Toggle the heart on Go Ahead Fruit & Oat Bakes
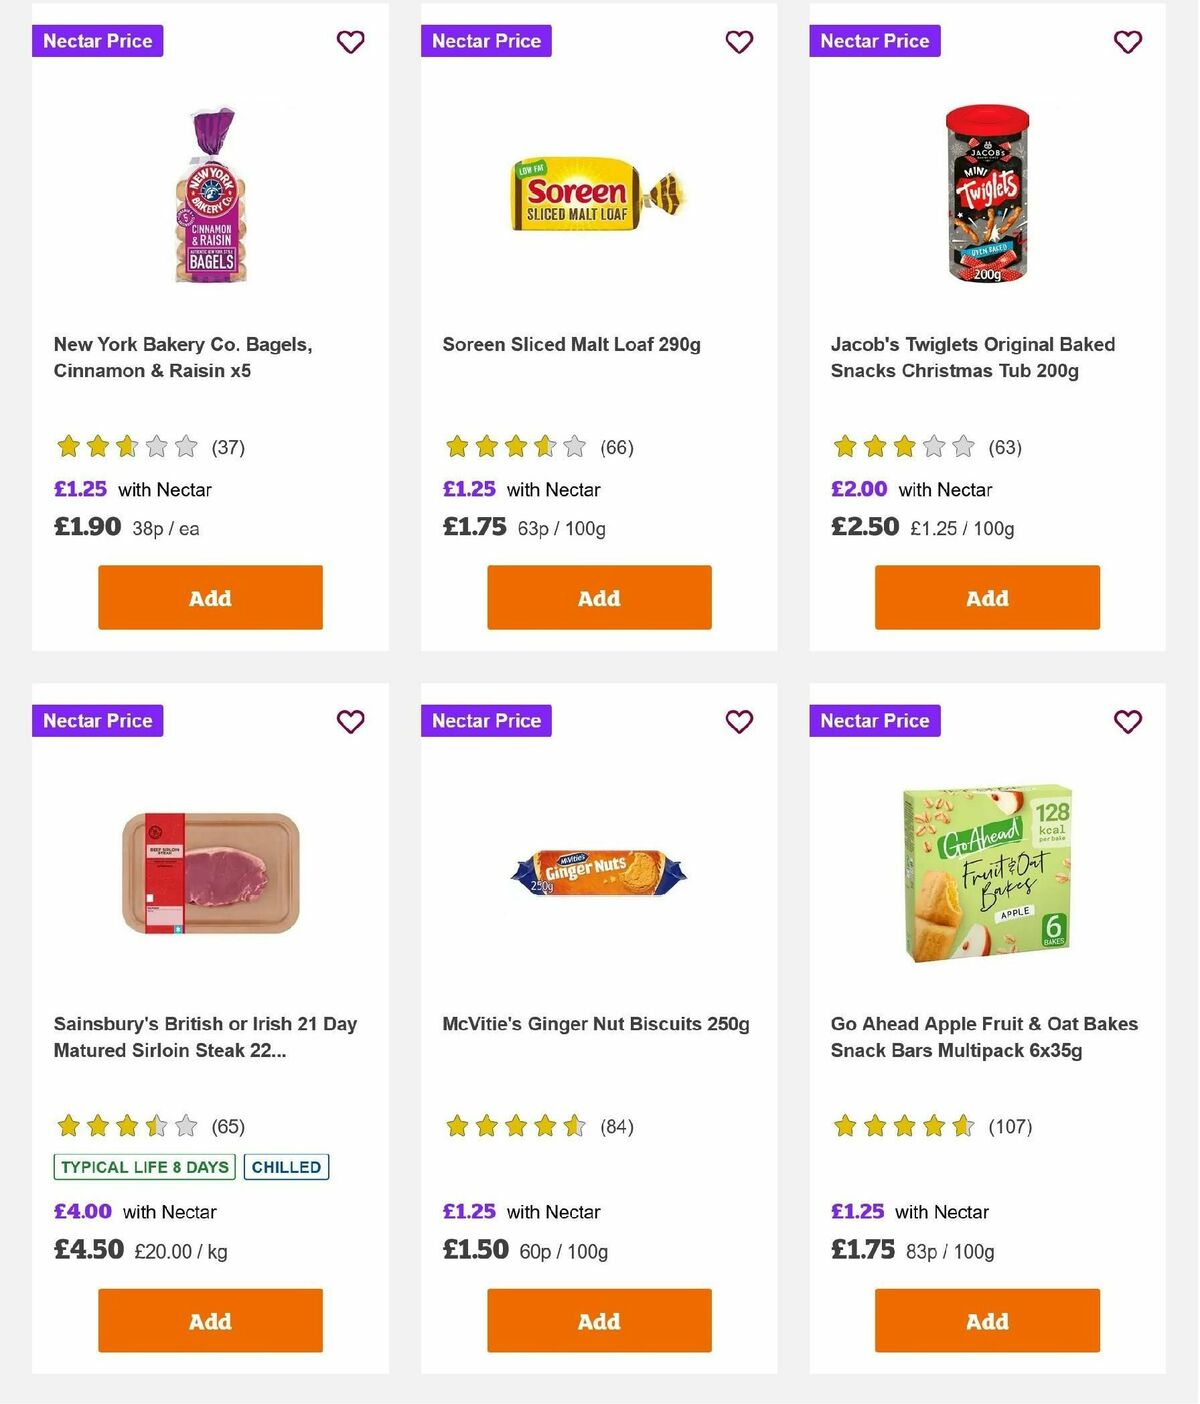 (1127, 721)
